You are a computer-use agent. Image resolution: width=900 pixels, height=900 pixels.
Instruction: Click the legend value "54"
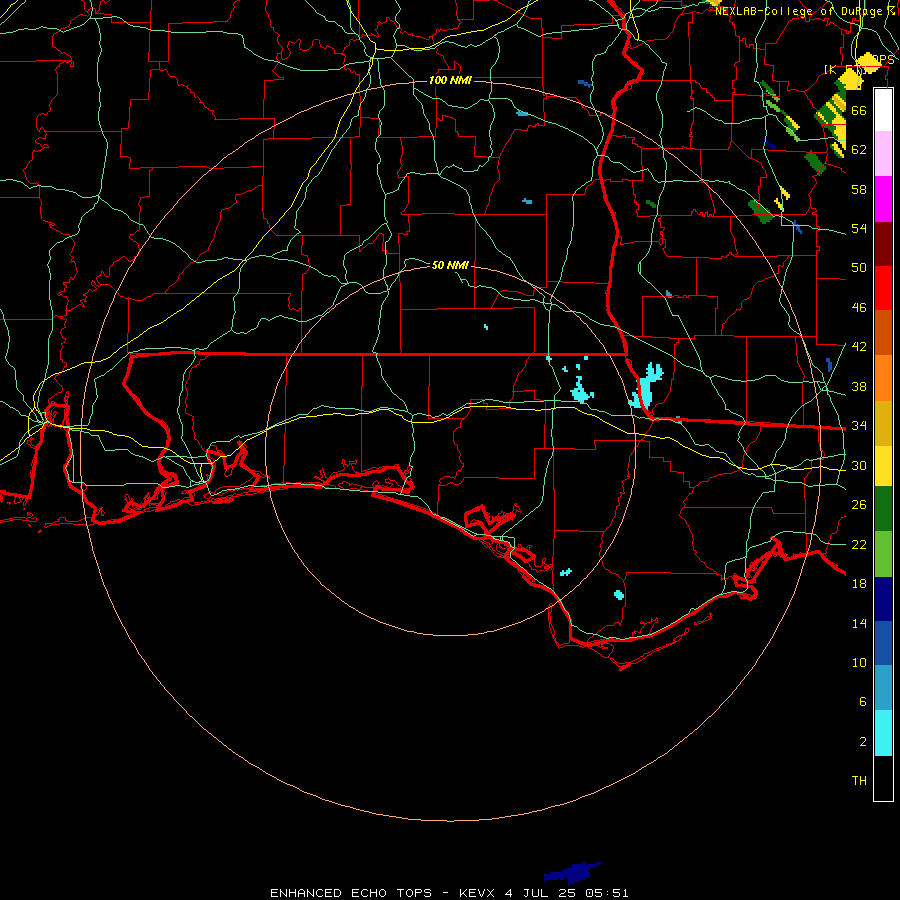[x=859, y=228]
